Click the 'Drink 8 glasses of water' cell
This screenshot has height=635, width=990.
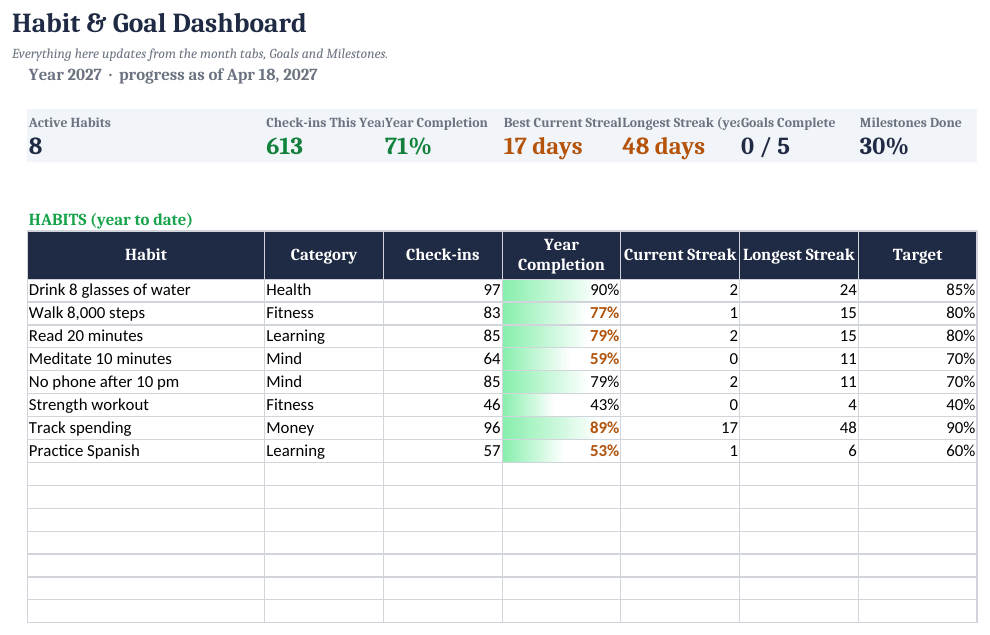(x=146, y=290)
